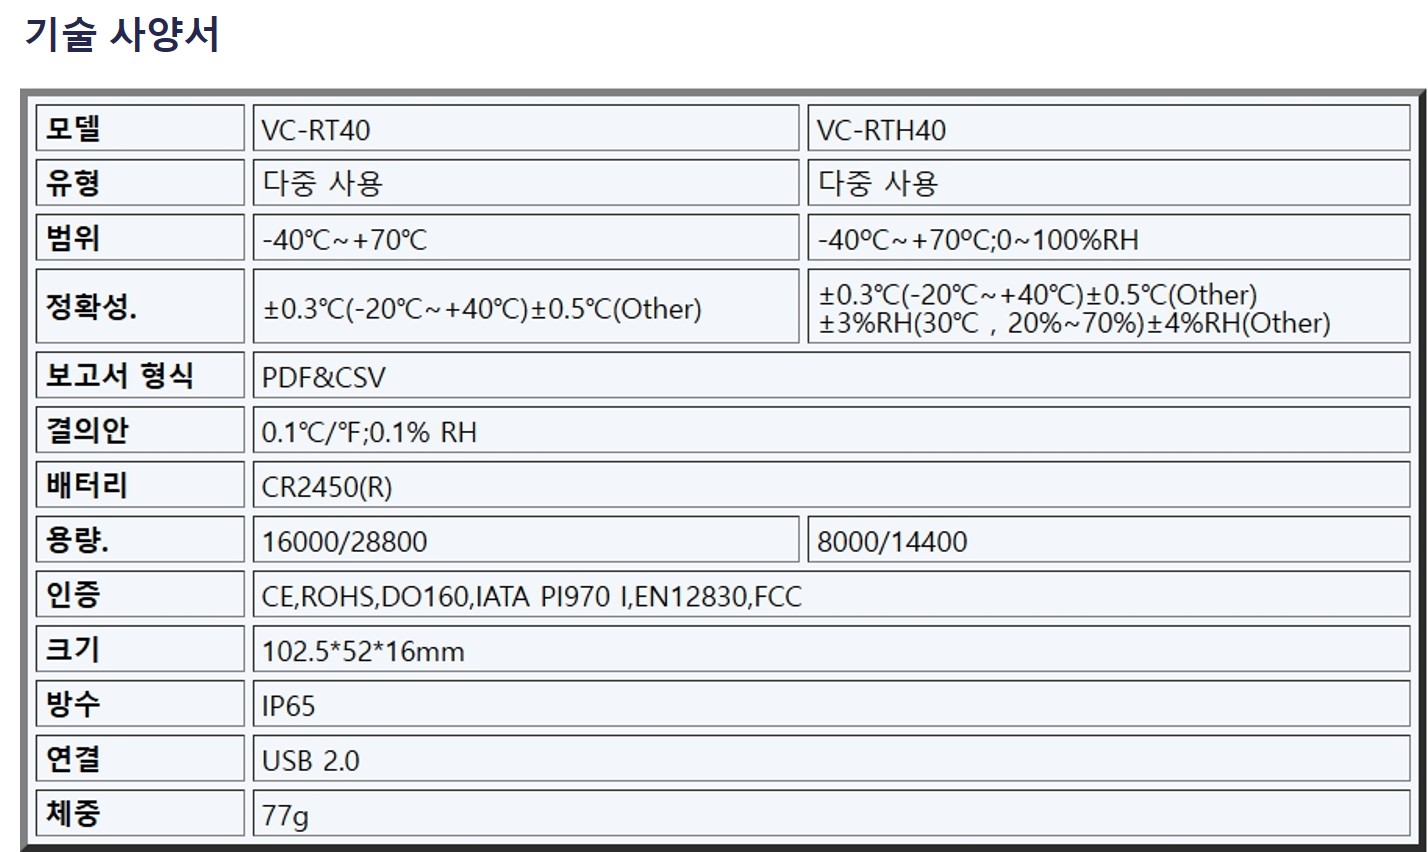
Task: Select the accuracy cell mentioning ±3%RH
Action: click(1108, 308)
